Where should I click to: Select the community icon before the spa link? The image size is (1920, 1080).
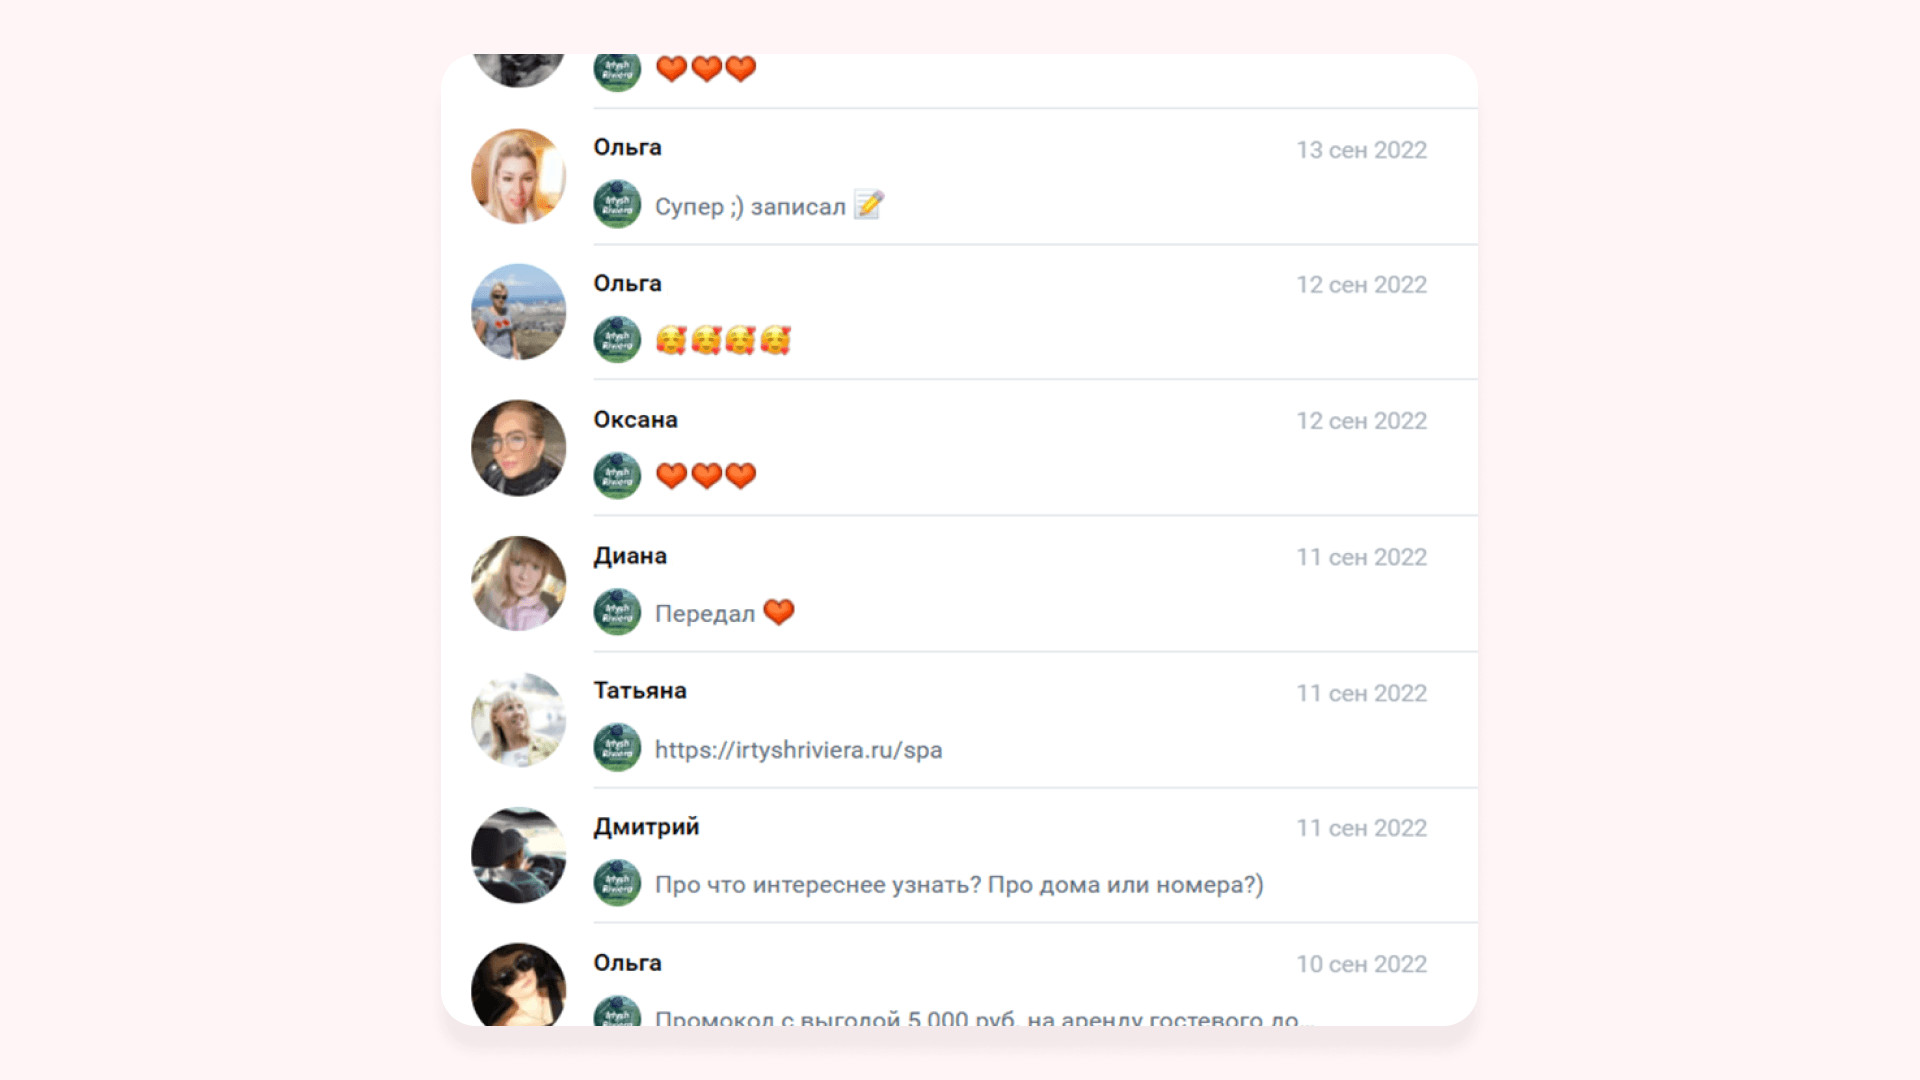click(617, 748)
